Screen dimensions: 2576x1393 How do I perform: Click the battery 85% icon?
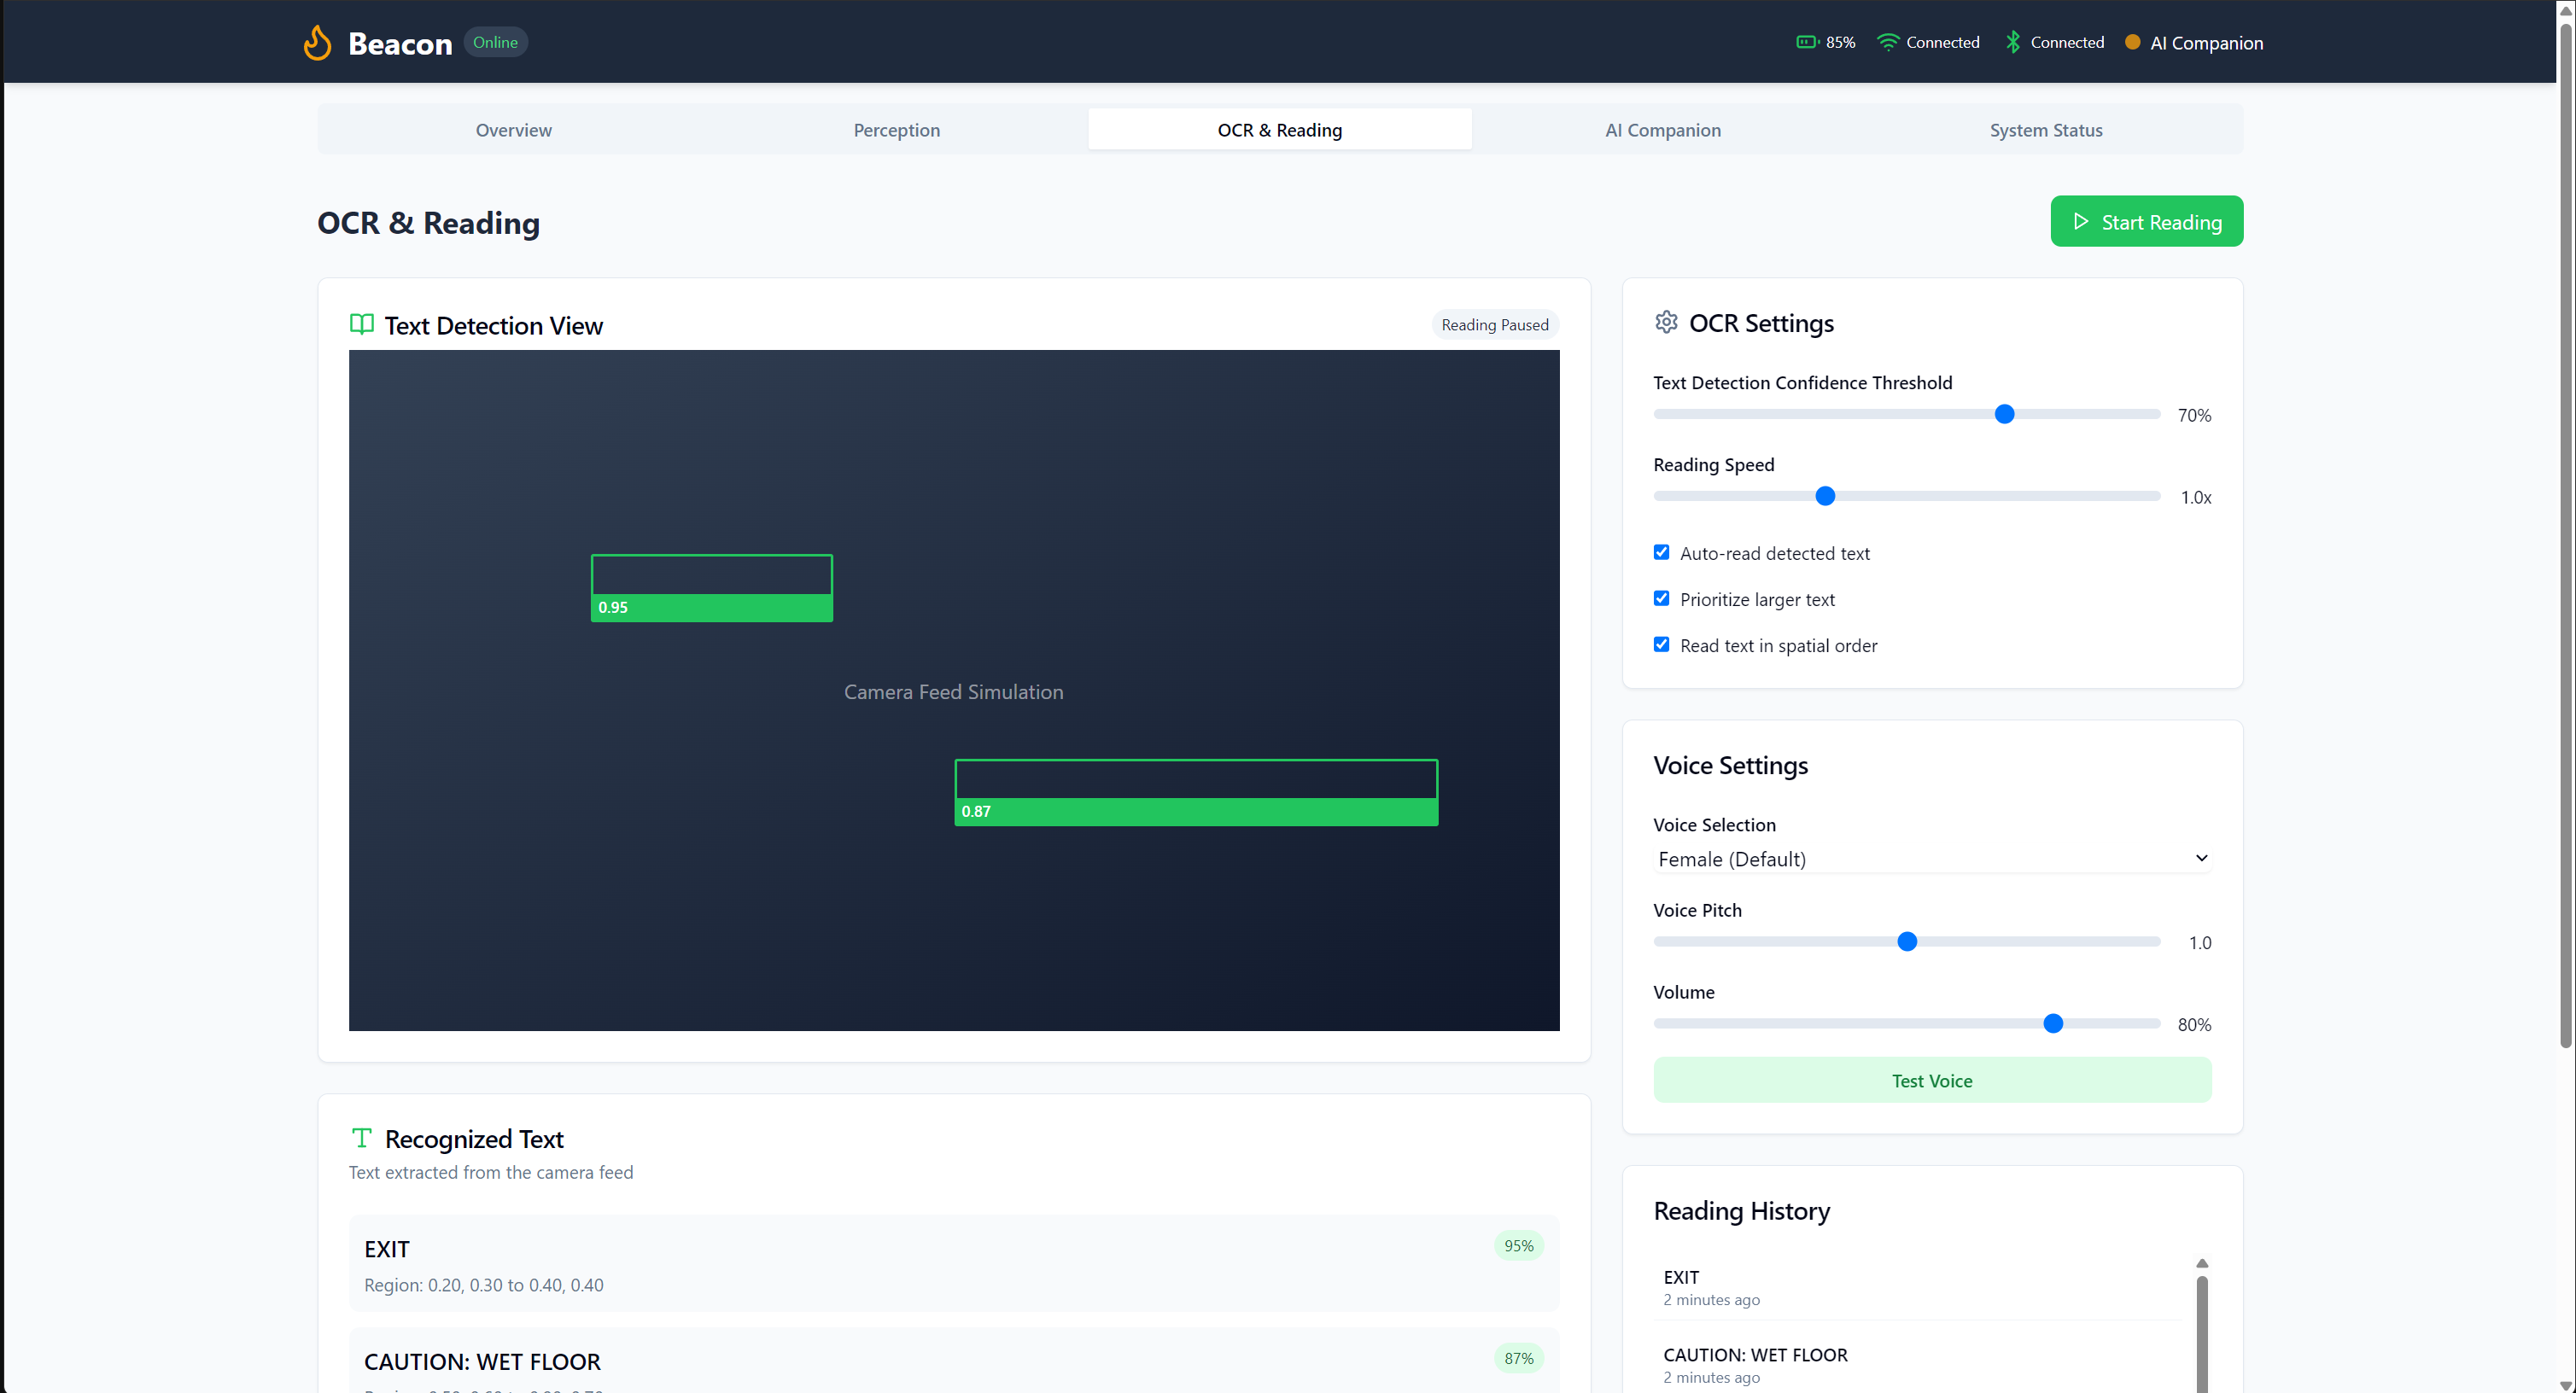click(1807, 42)
